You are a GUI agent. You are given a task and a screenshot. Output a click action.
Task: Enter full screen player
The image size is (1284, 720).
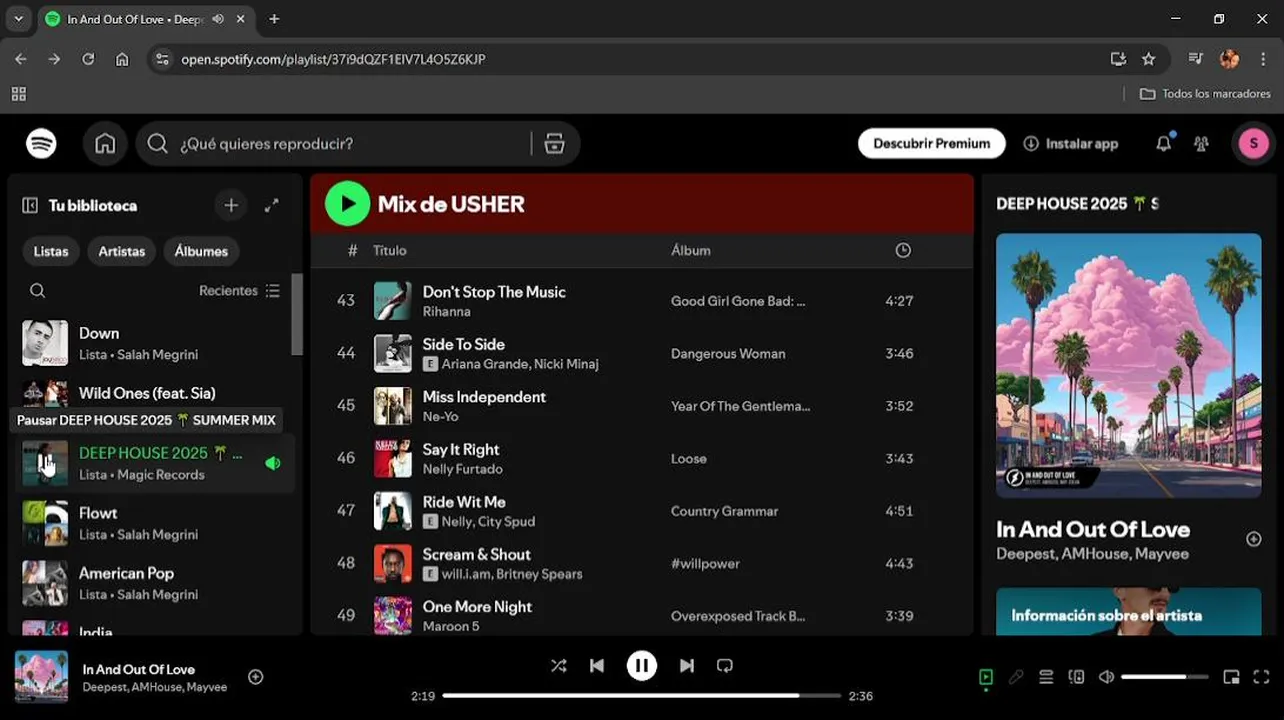1261,677
